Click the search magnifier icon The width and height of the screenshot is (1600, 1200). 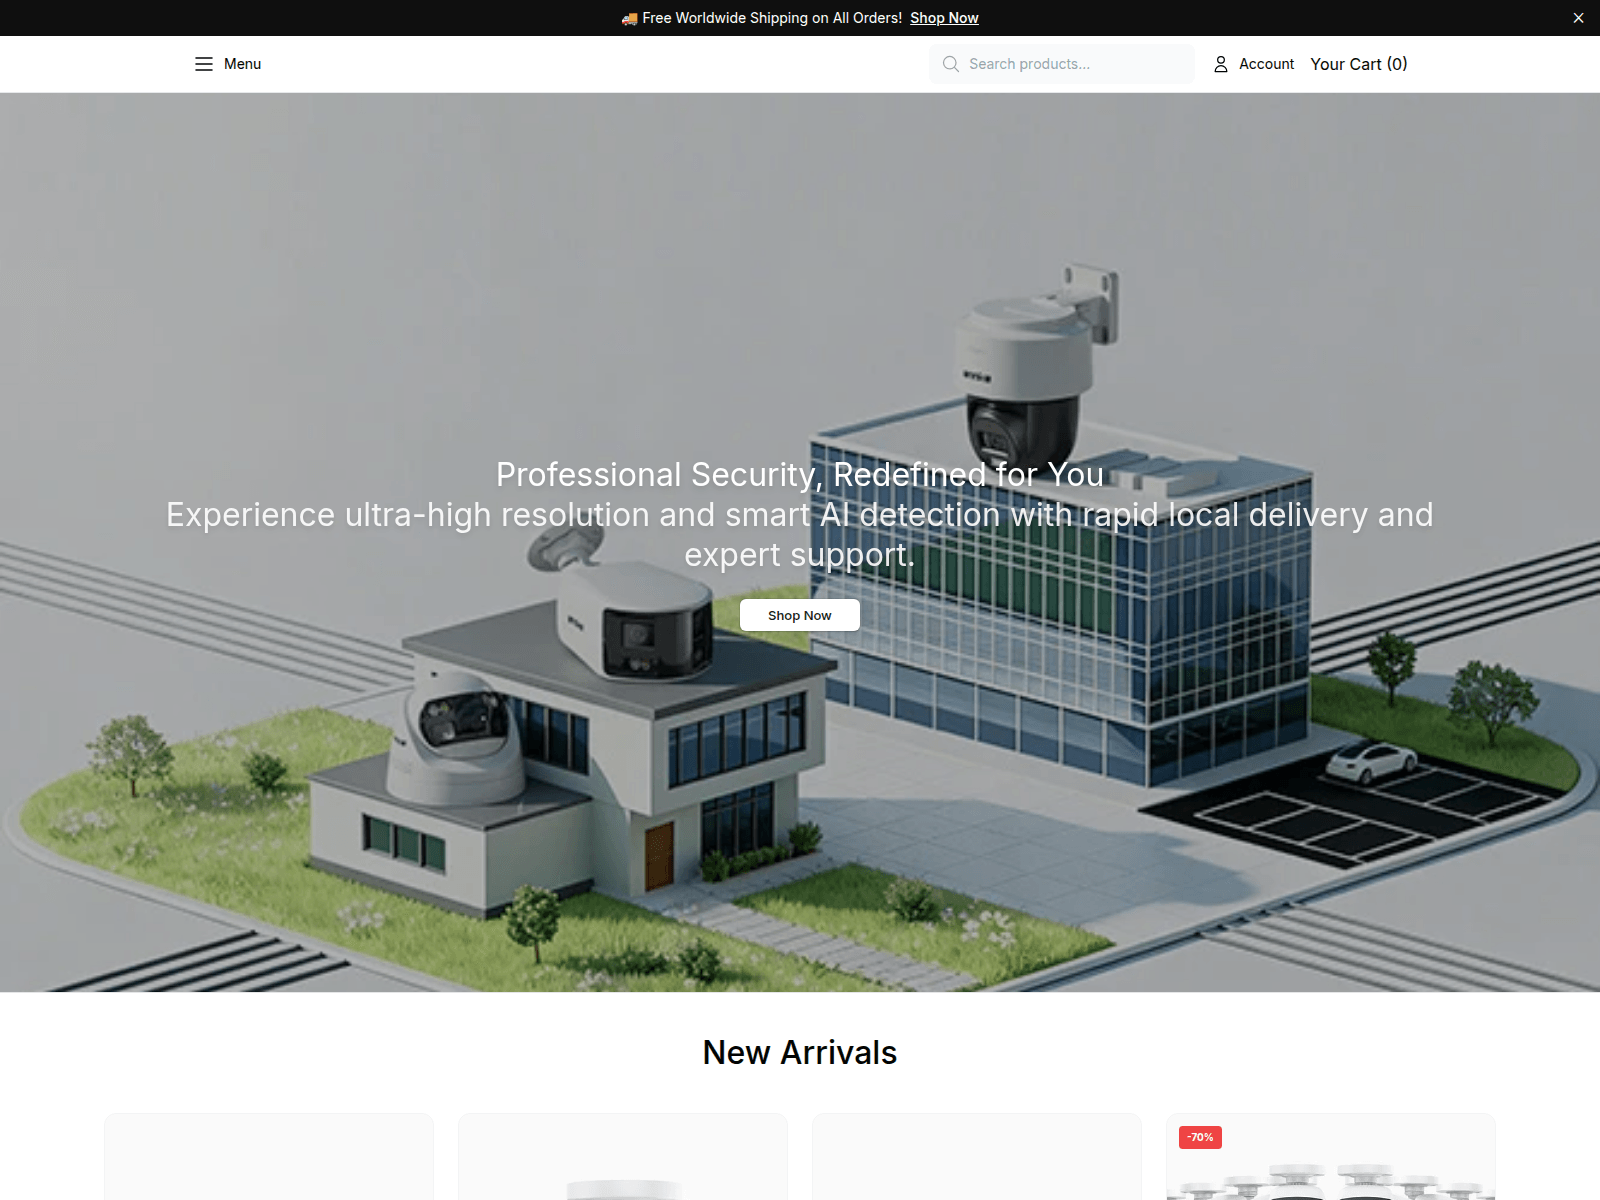tap(951, 64)
